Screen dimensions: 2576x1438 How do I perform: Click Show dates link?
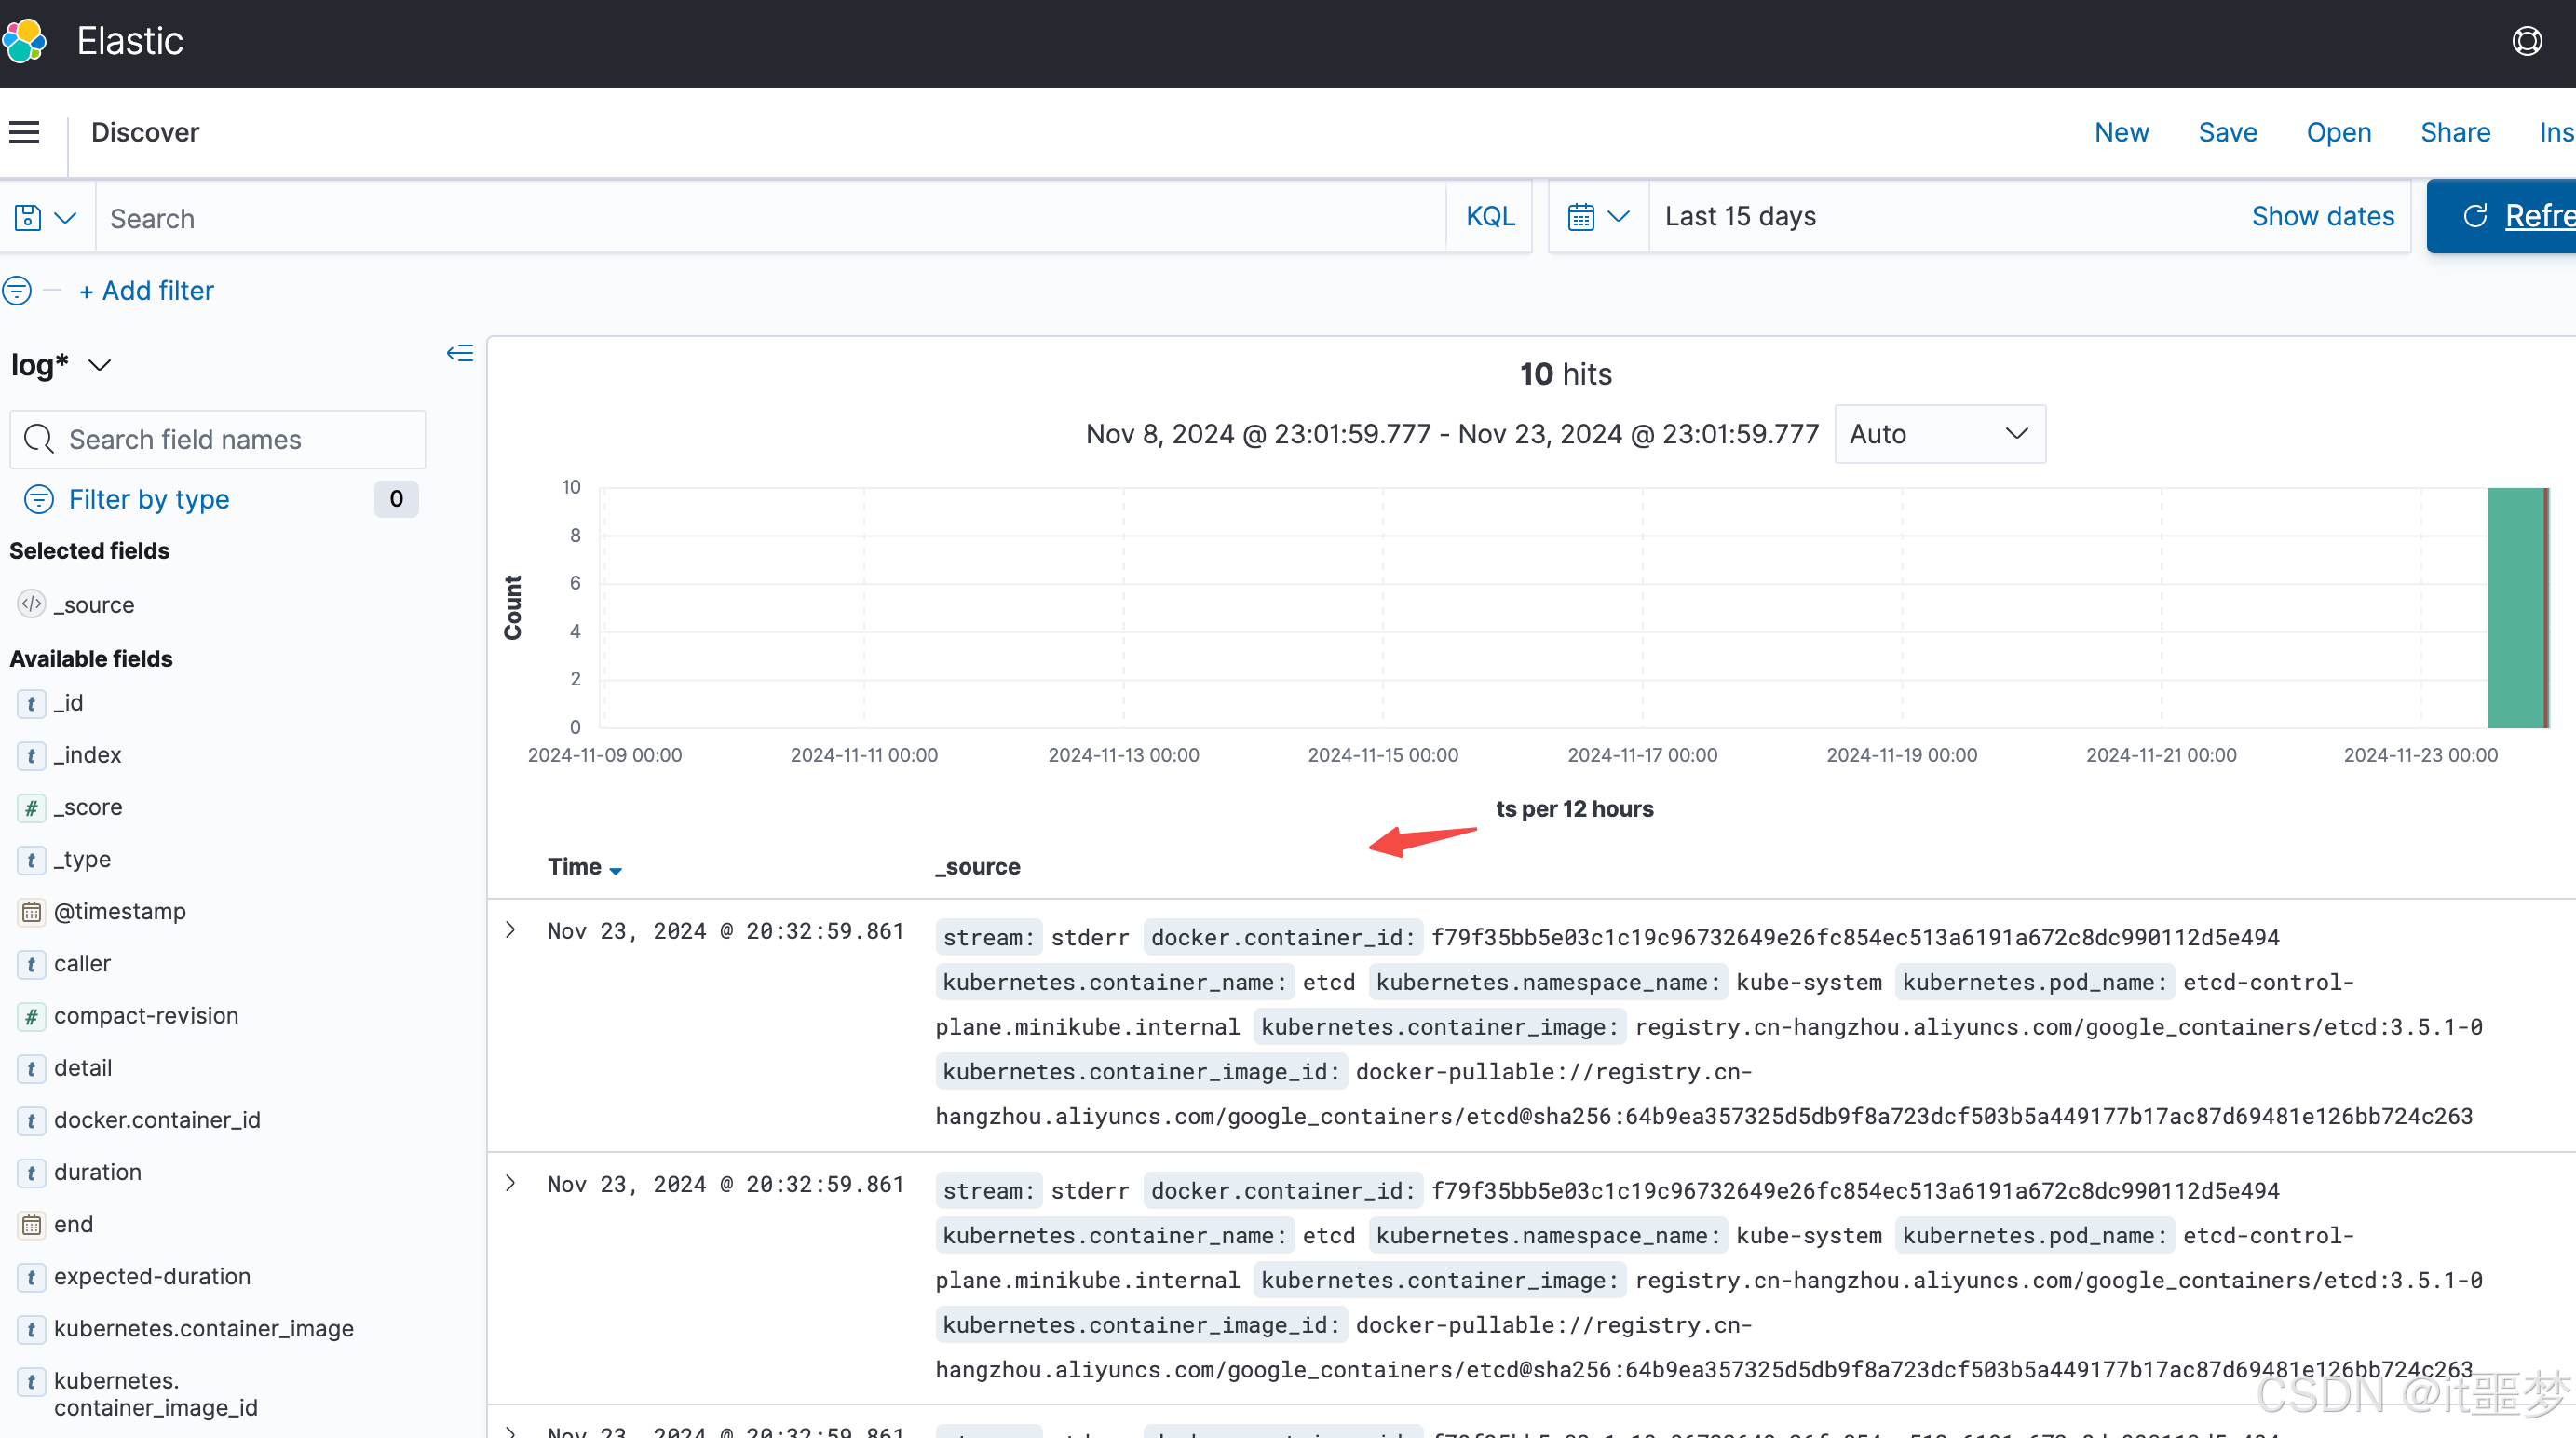pos(2322,216)
